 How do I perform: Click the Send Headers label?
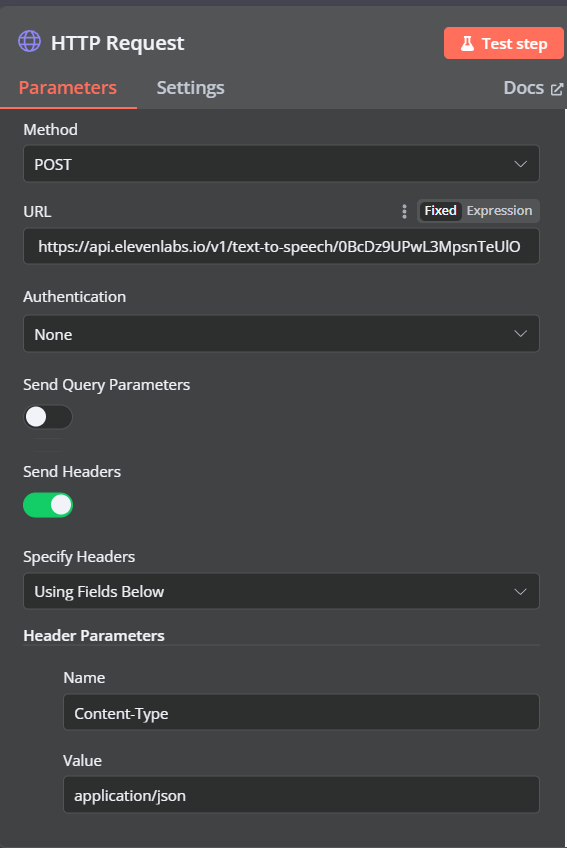[72, 472]
